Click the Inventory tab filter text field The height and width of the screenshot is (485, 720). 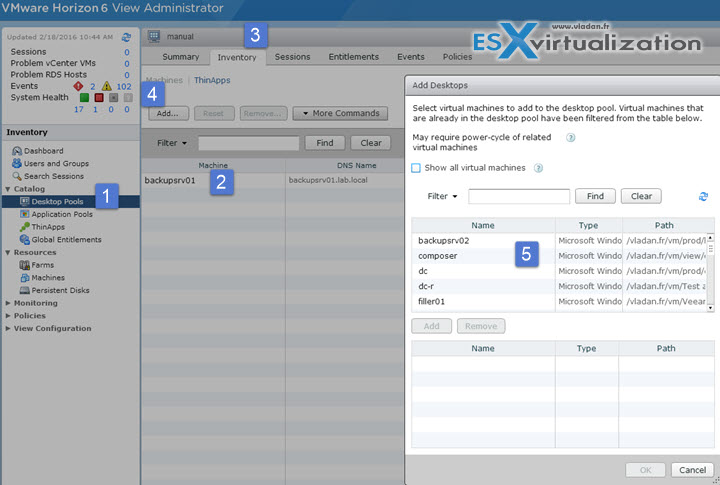pos(248,143)
